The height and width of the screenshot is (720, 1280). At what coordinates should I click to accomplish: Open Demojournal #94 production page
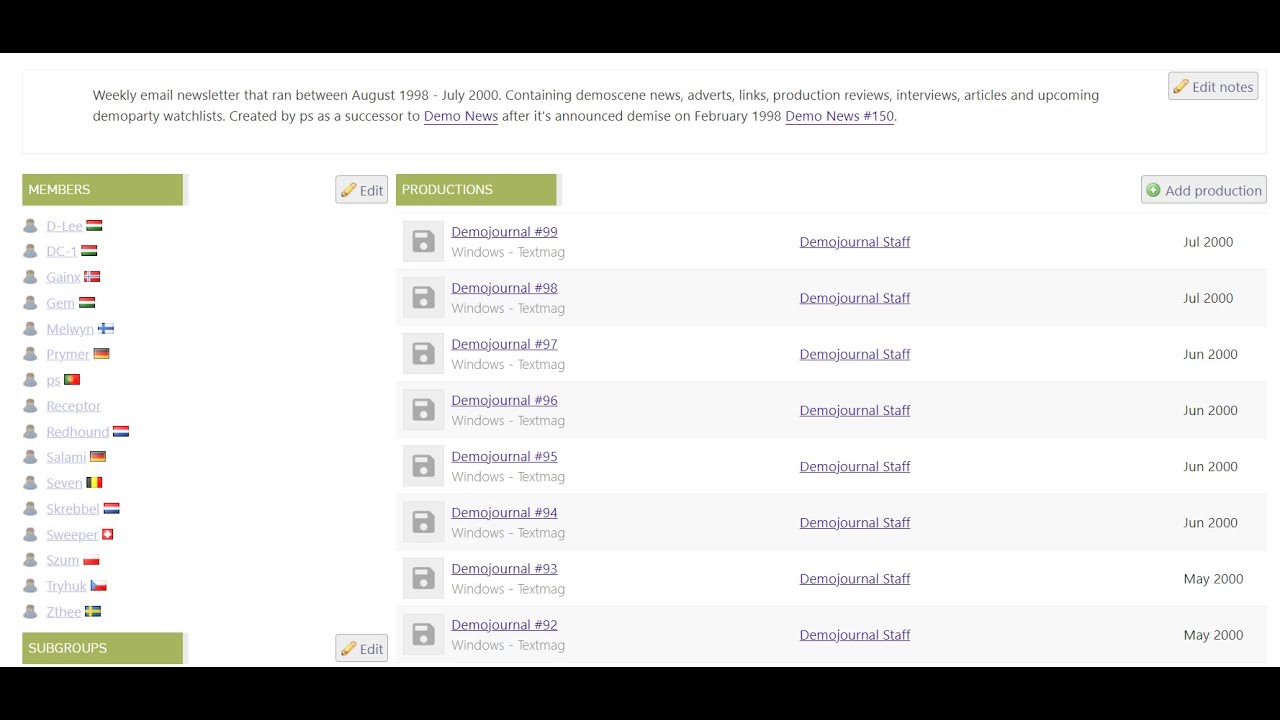(x=504, y=512)
